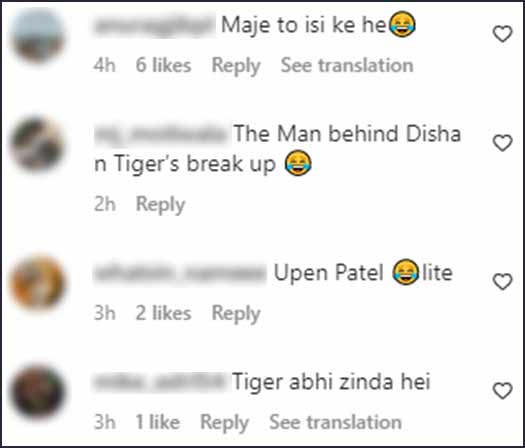Image resolution: width=525 pixels, height=448 pixels.
Task: Open avatar of the Upen Patel commenter
Action: (x=38, y=283)
